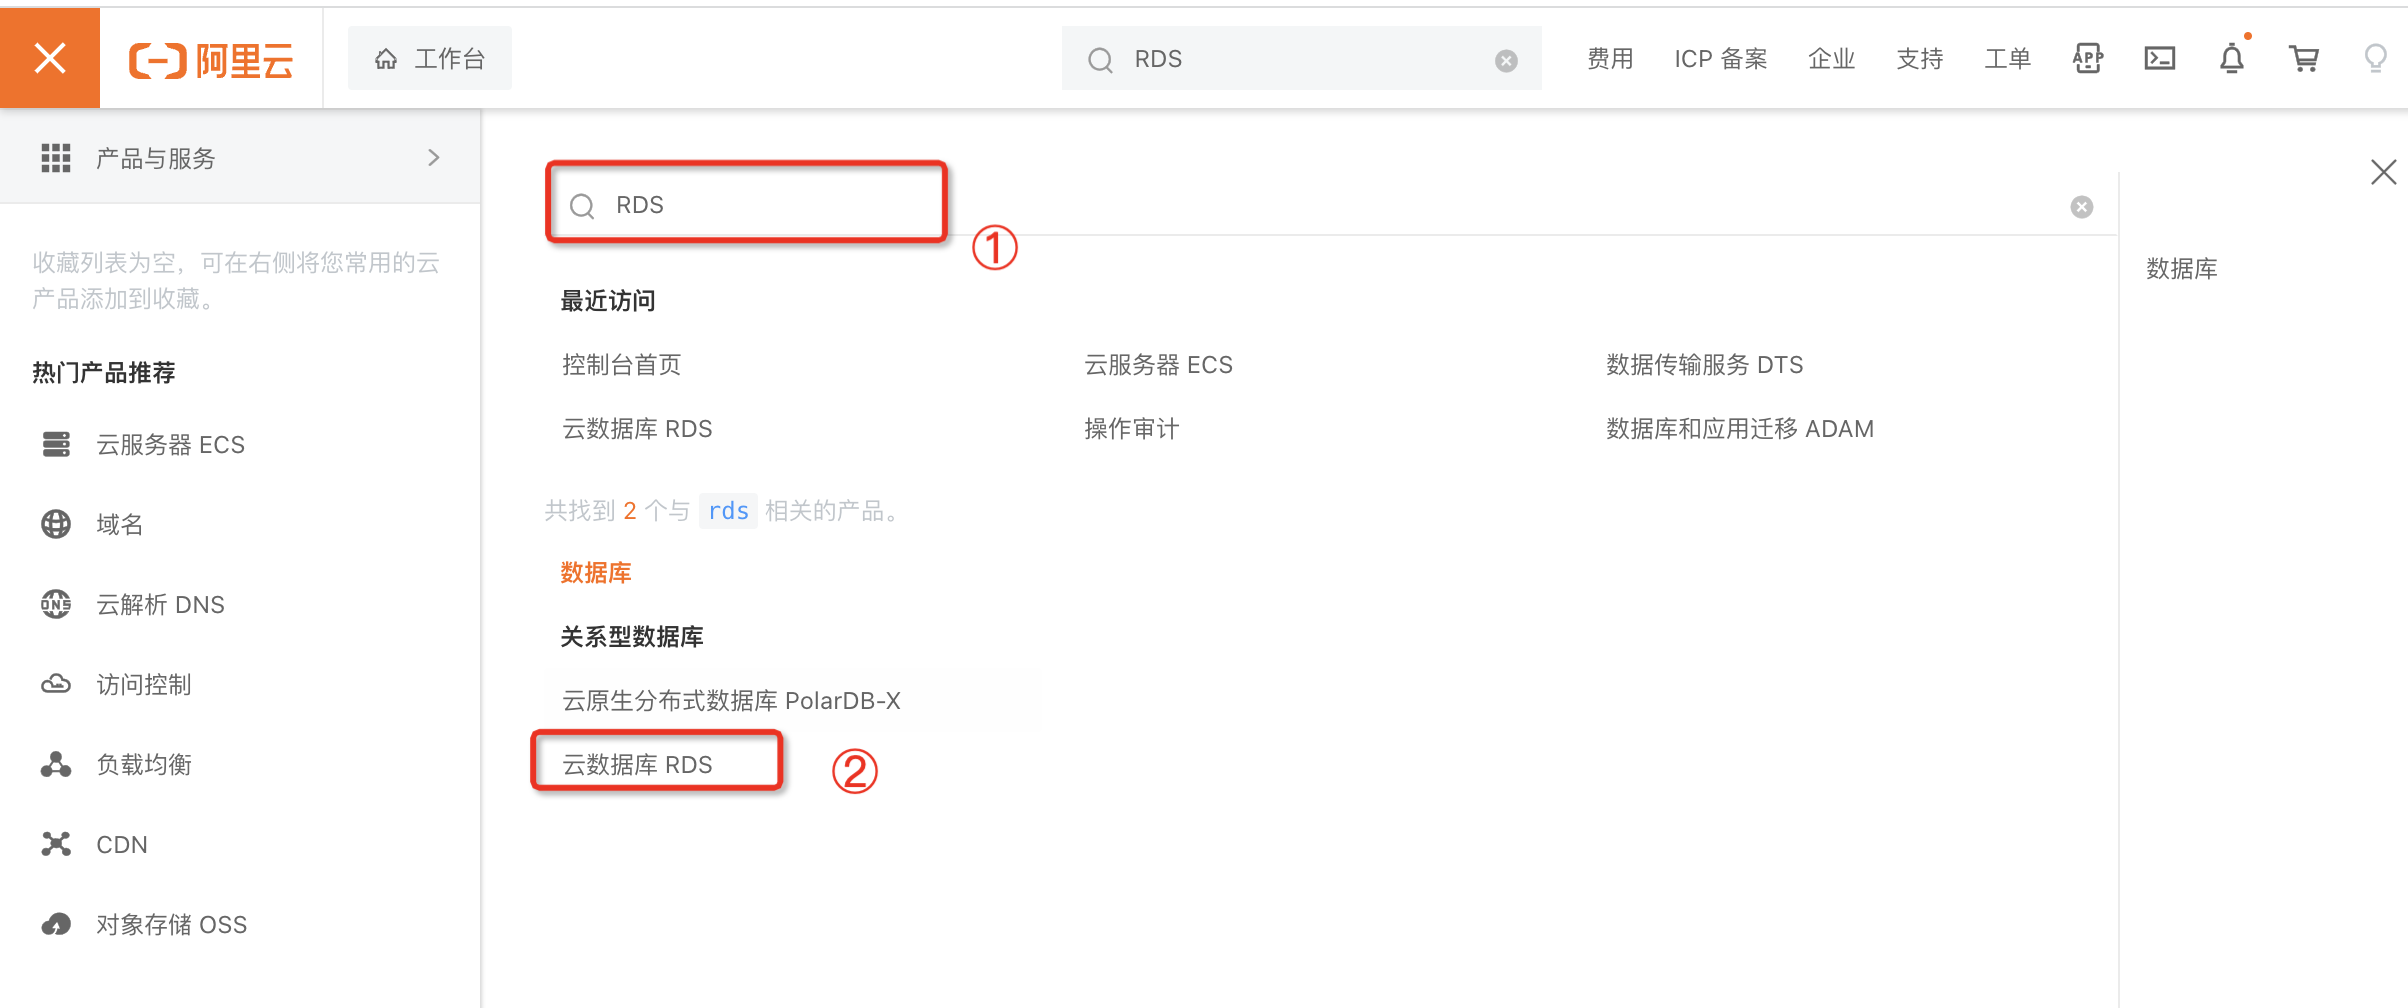Open 对象存储 OSS from the sidebar
The width and height of the screenshot is (2408, 1008).
pos(171,925)
